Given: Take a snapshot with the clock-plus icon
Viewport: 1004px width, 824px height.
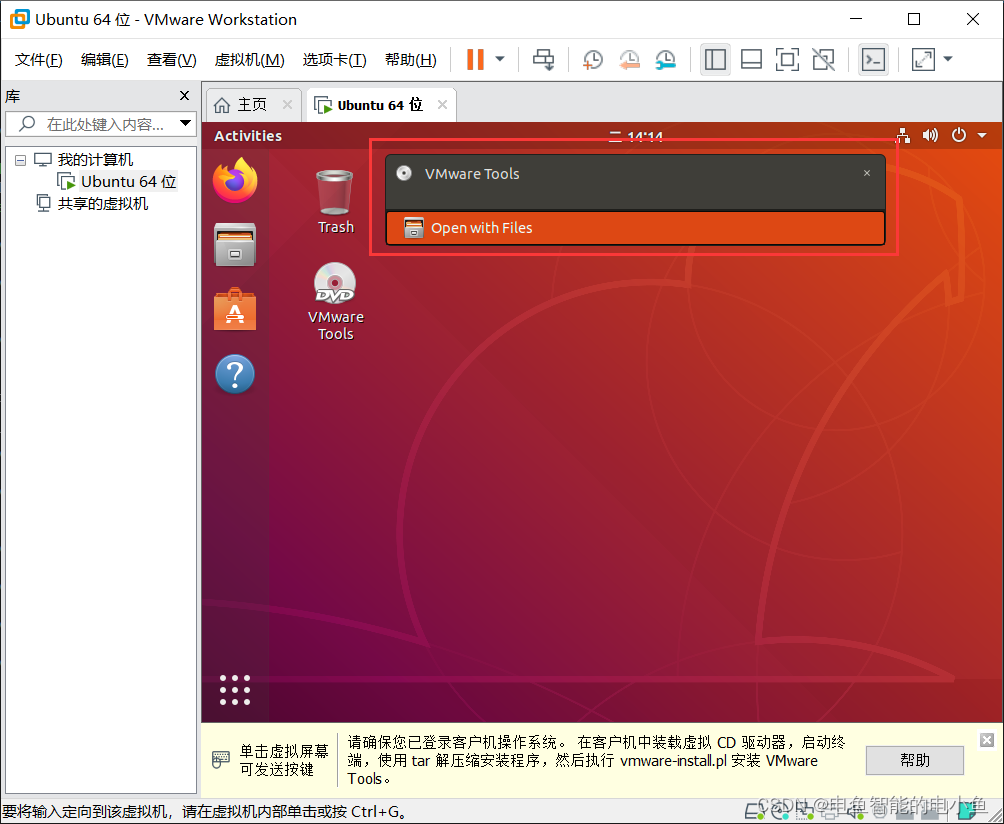Looking at the screenshot, I should 593,60.
